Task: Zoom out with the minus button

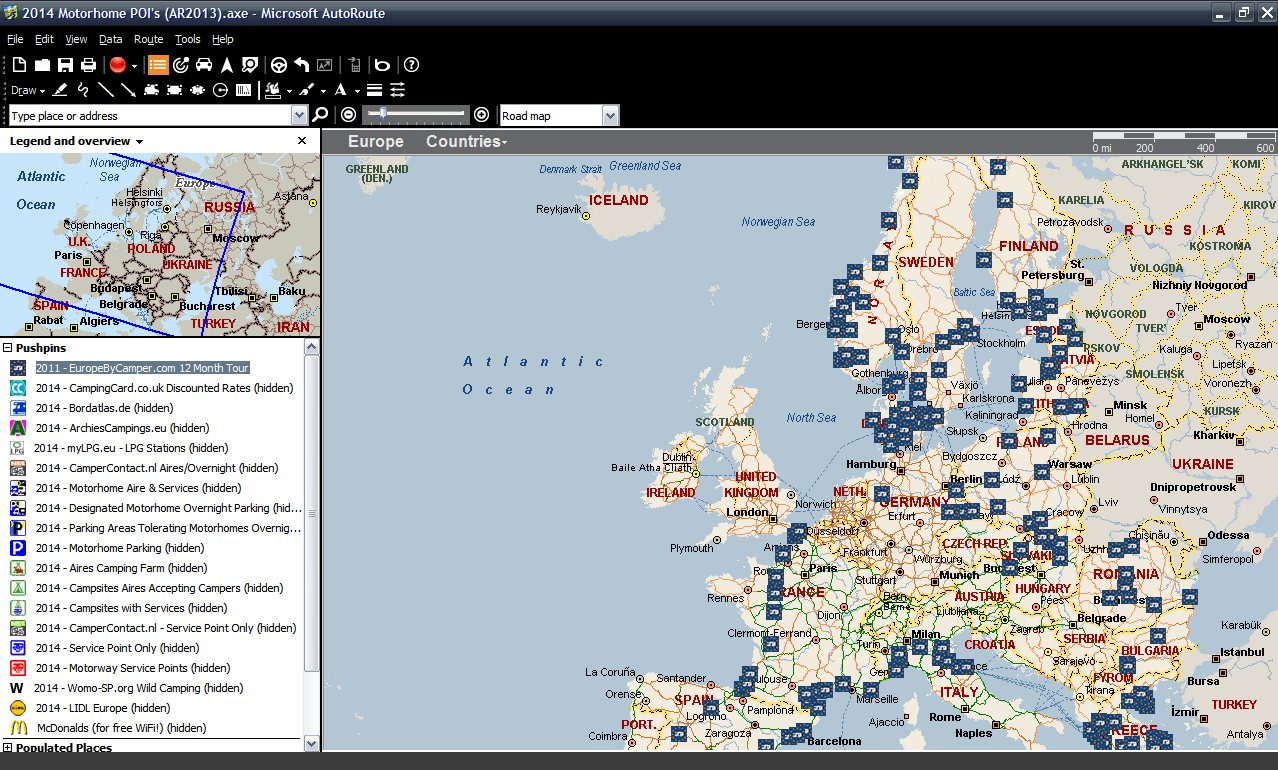Action: point(348,115)
